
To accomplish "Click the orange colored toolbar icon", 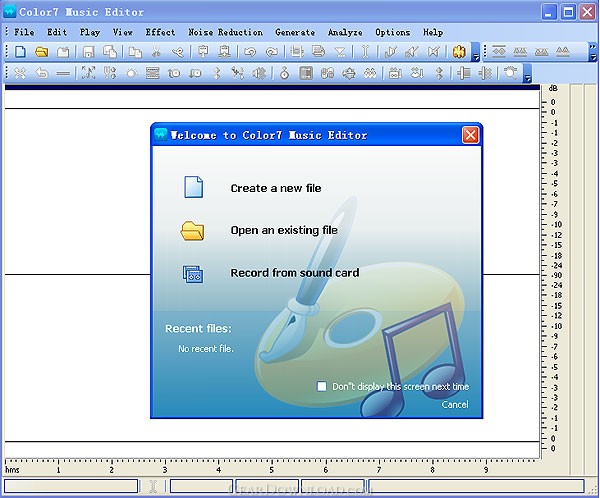I will click(x=459, y=52).
